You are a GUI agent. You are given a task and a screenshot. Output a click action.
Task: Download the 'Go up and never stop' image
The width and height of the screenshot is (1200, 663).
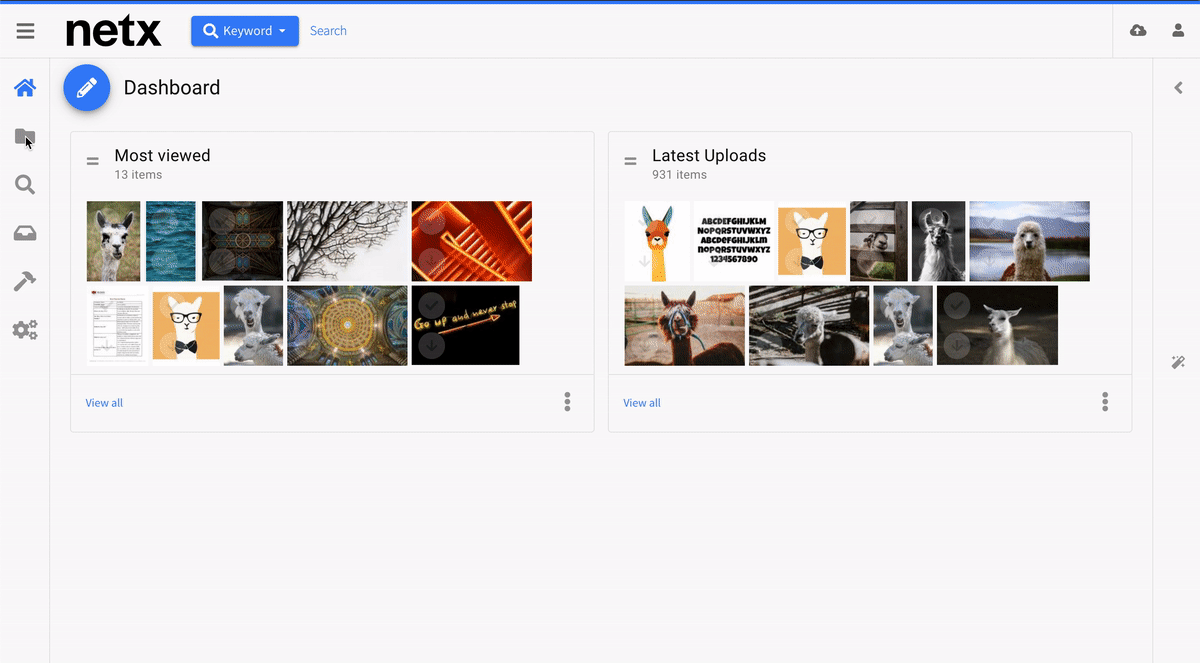pyautogui.click(x=431, y=345)
